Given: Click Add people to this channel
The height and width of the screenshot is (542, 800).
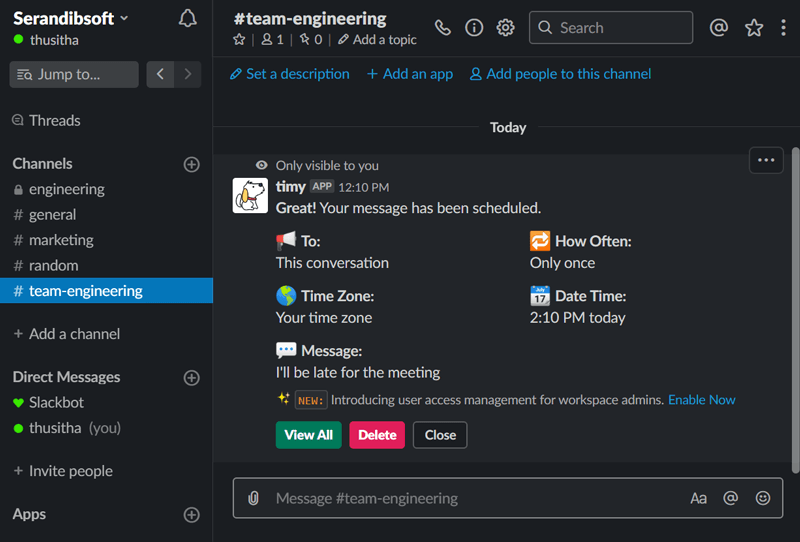Looking at the screenshot, I should point(560,74).
